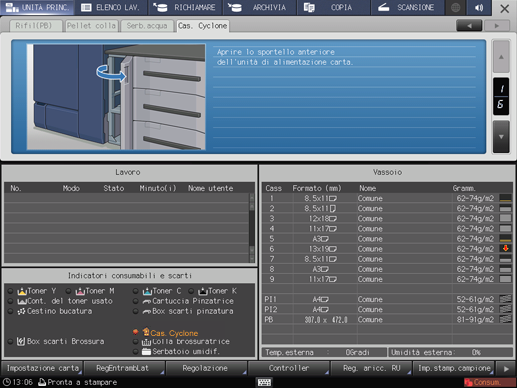Click the Temp.esterna value field
The height and width of the screenshot is (388, 517).
357,352
